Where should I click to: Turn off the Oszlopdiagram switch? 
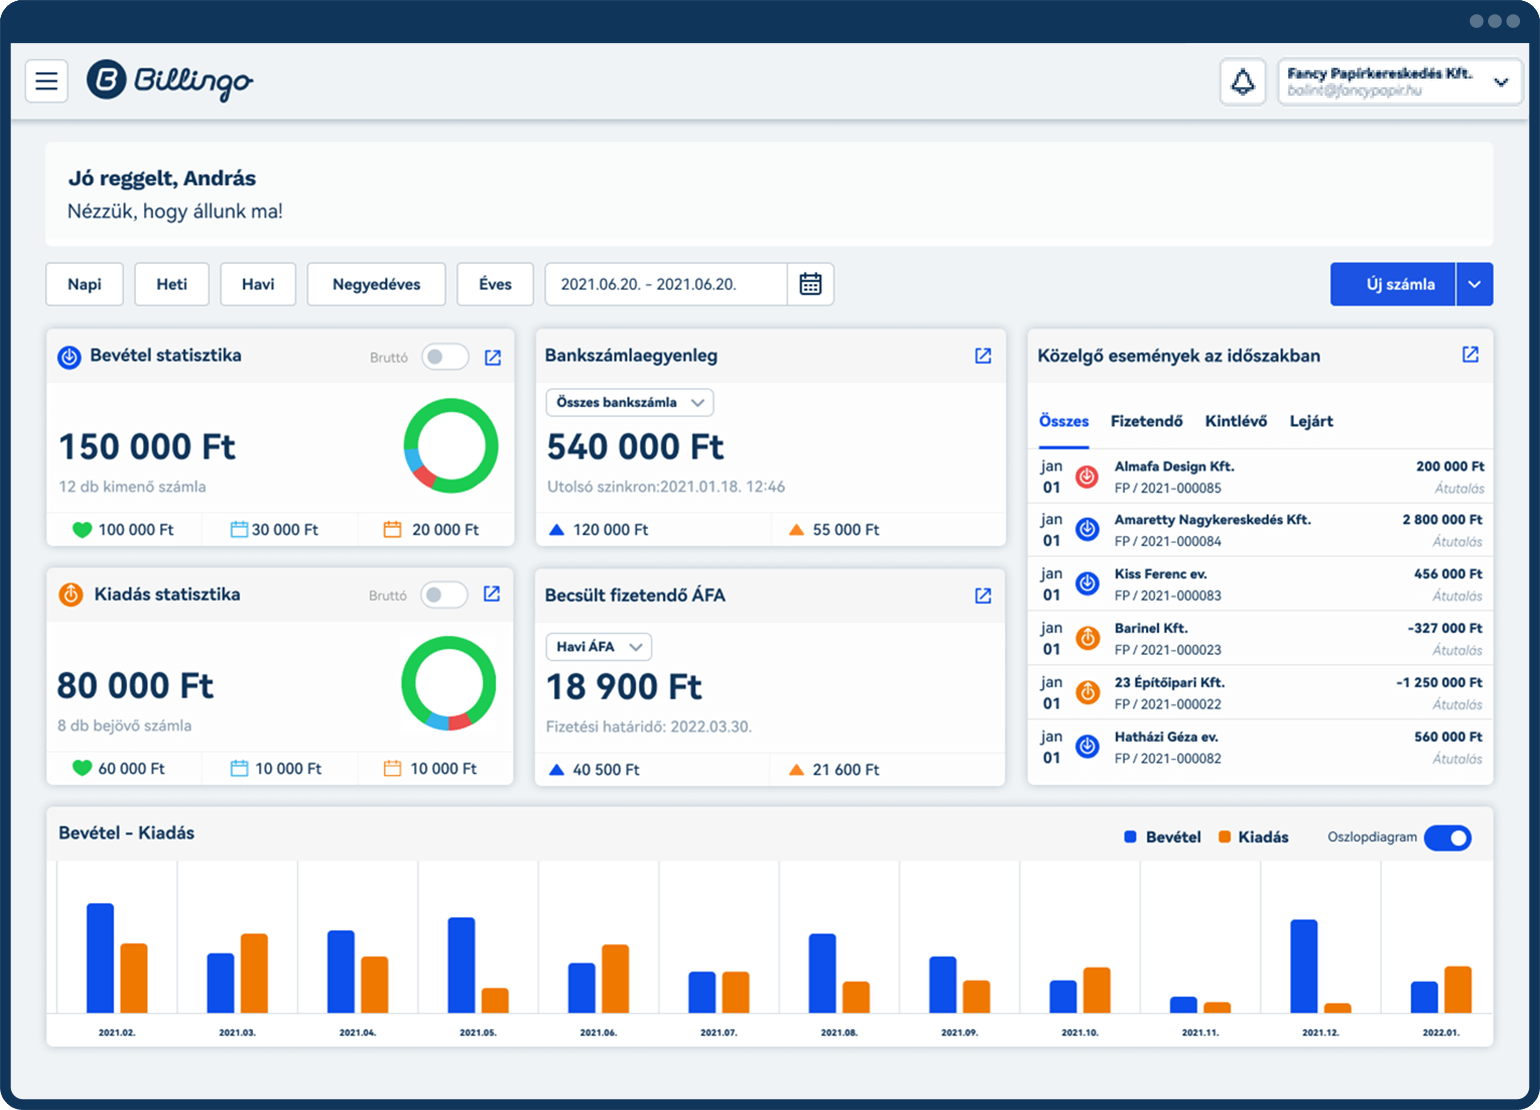point(1448,838)
